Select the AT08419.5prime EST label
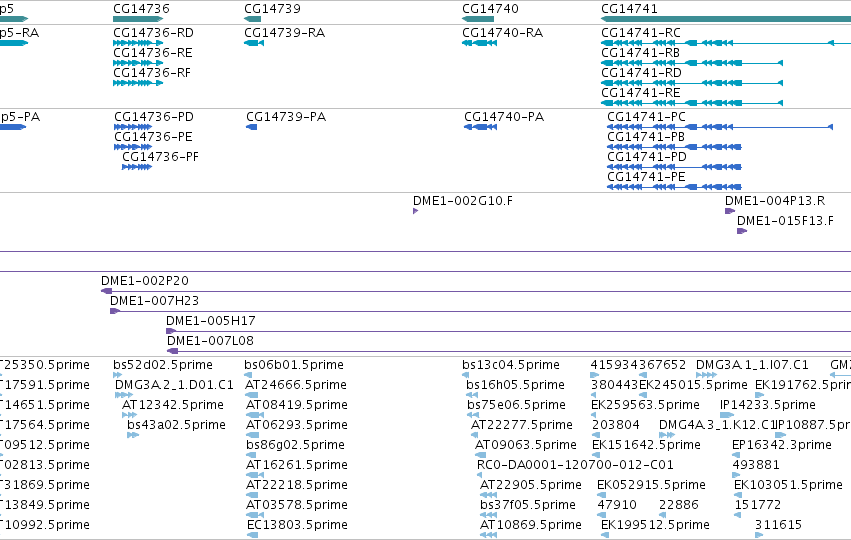 click(x=297, y=405)
